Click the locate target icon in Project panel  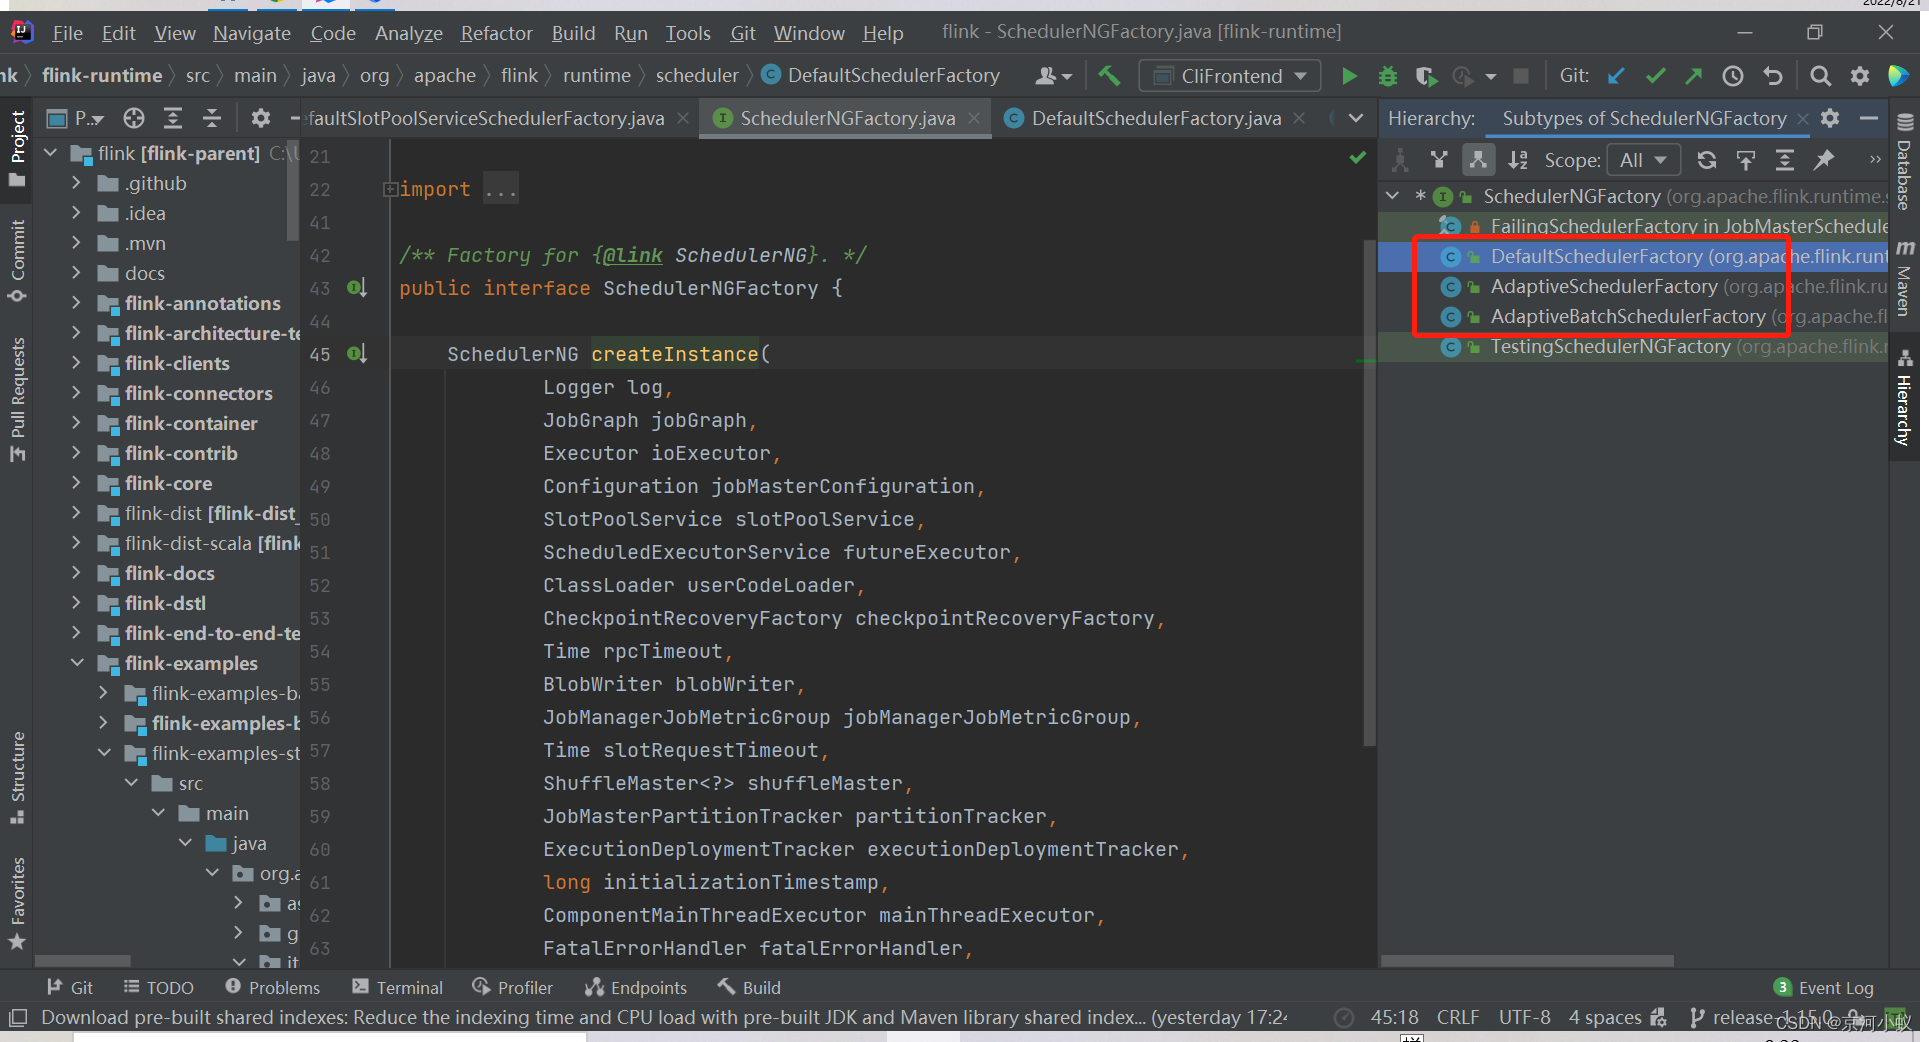(x=134, y=119)
